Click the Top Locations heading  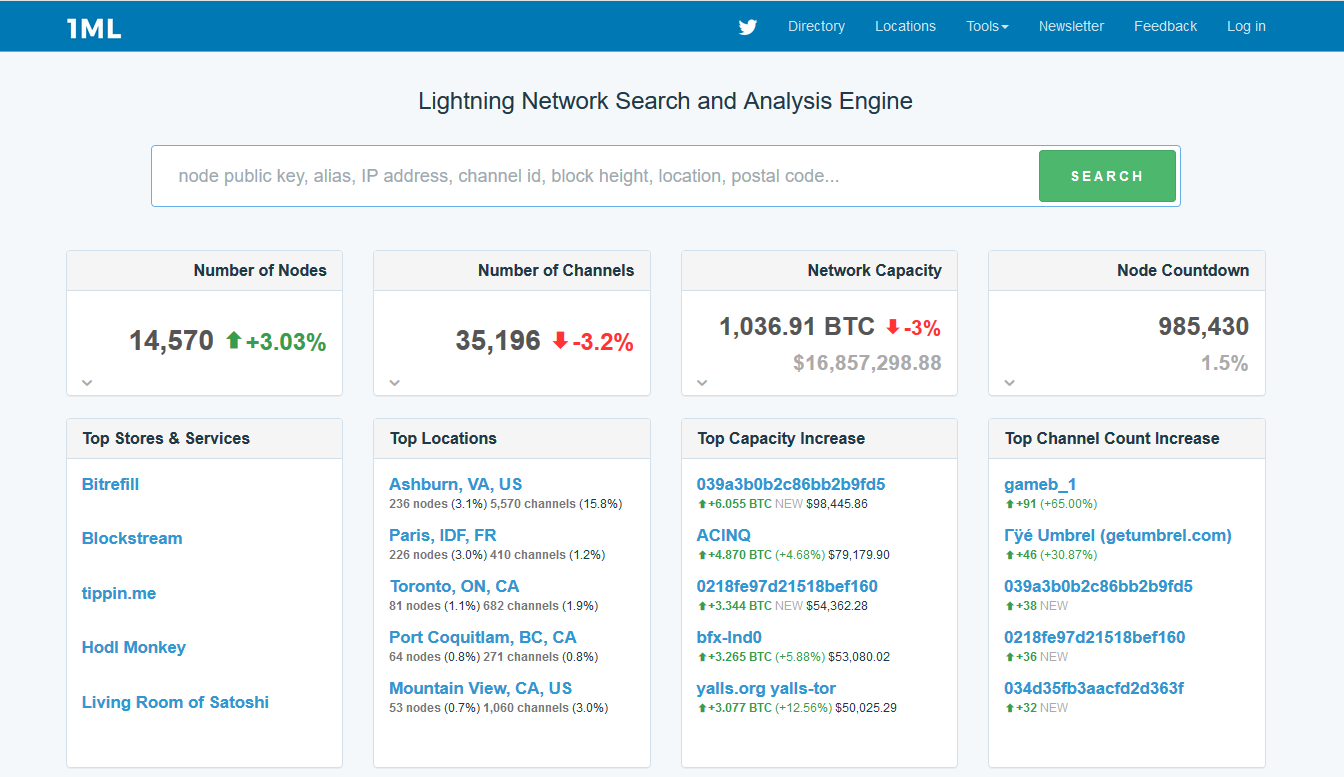point(443,438)
